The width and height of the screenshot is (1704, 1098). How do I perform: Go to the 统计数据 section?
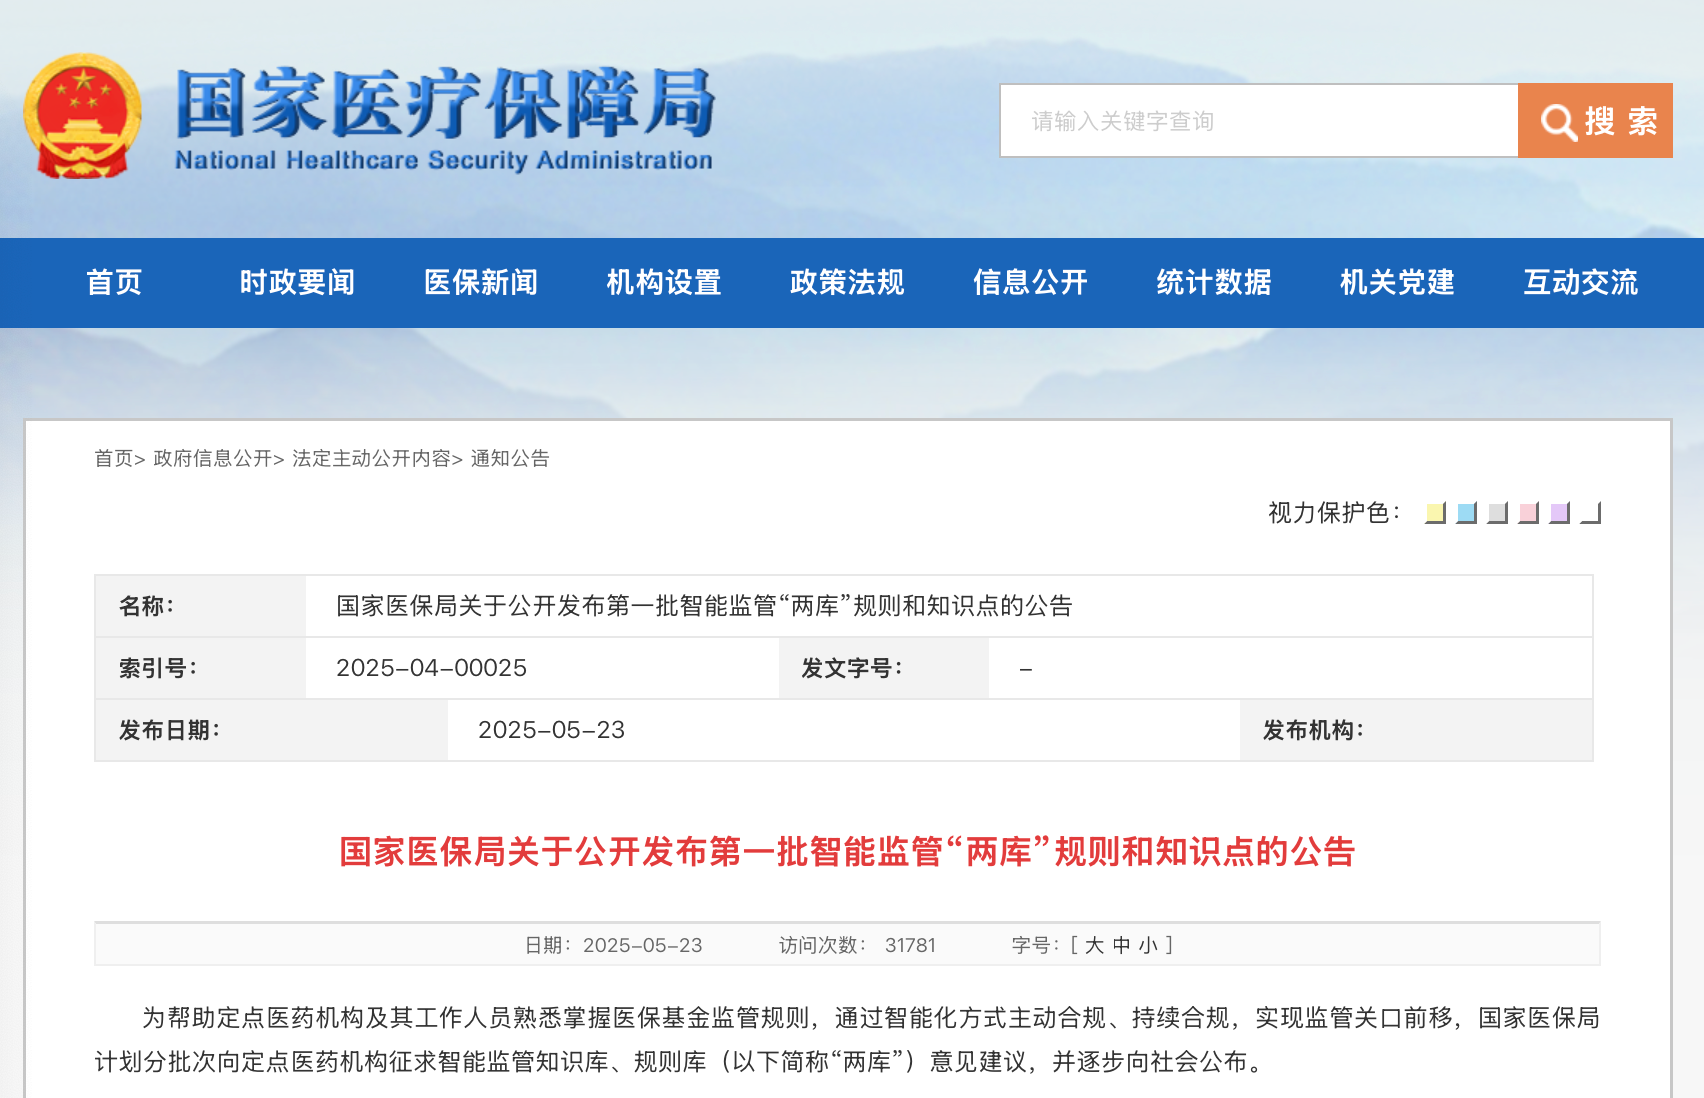tap(1214, 283)
